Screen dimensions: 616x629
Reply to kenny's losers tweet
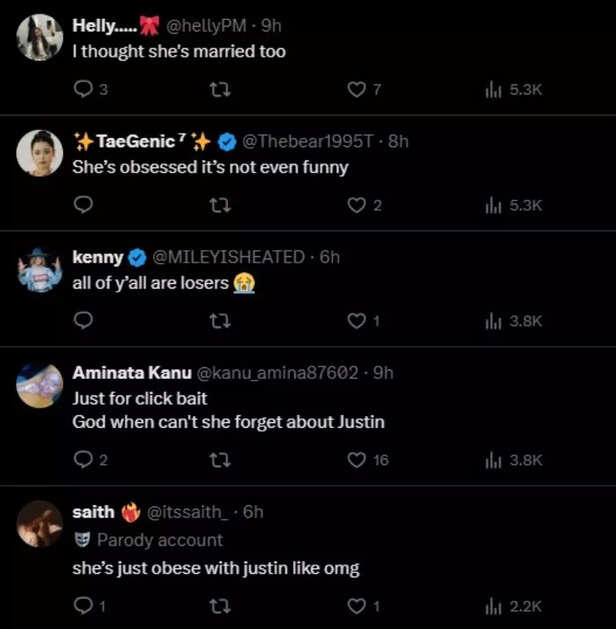[84, 321]
